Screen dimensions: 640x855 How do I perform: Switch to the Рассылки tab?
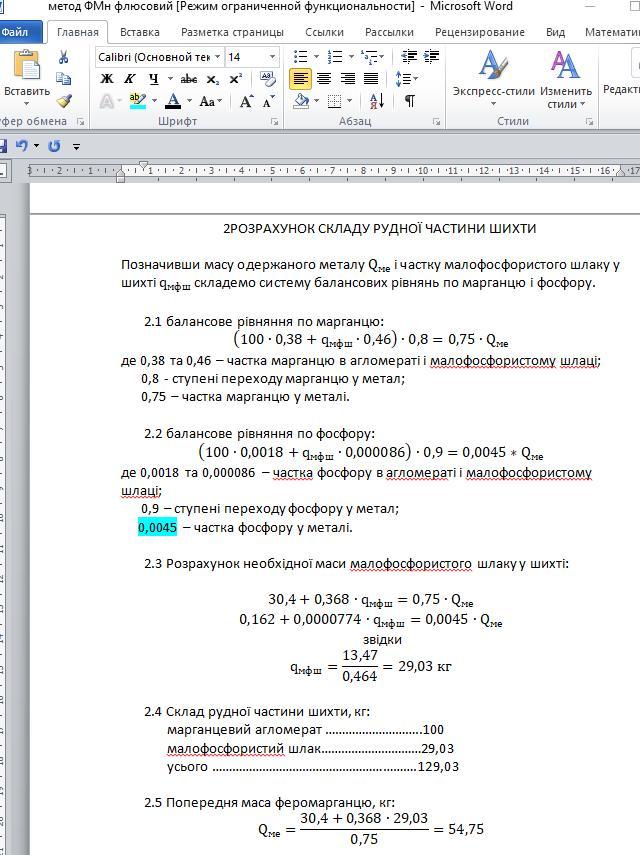(x=389, y=32)
